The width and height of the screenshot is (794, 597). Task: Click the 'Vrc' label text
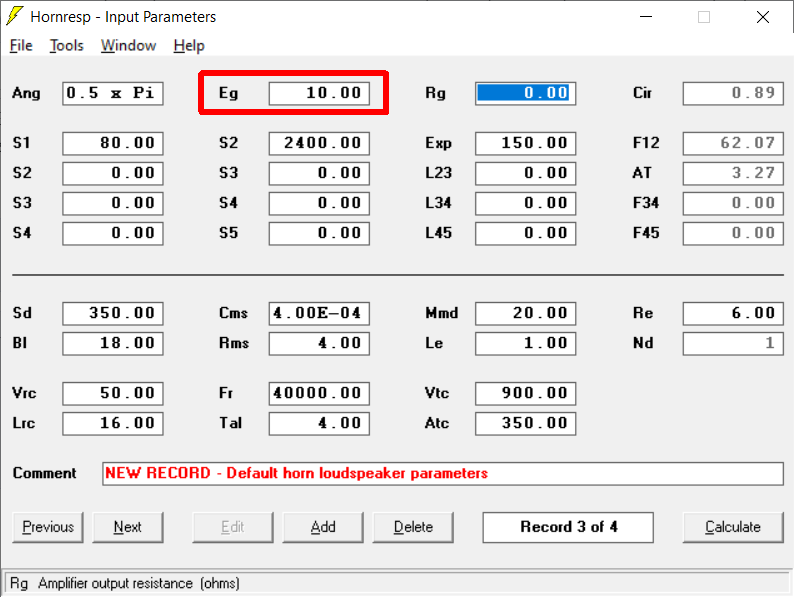point(24,393)
